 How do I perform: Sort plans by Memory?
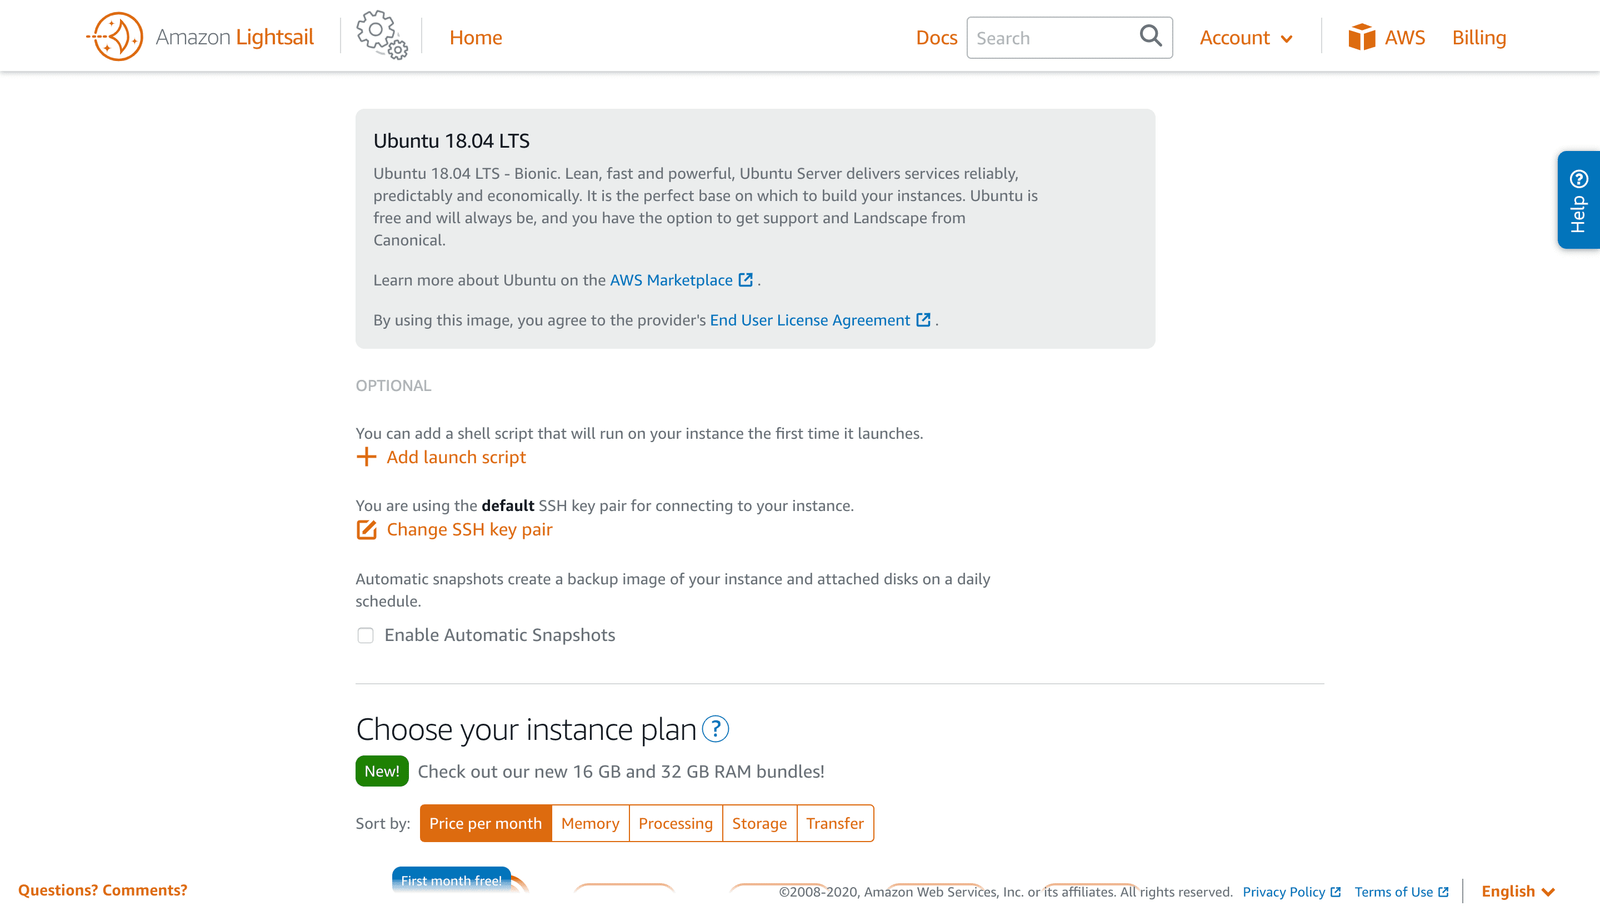pos(590,823)
